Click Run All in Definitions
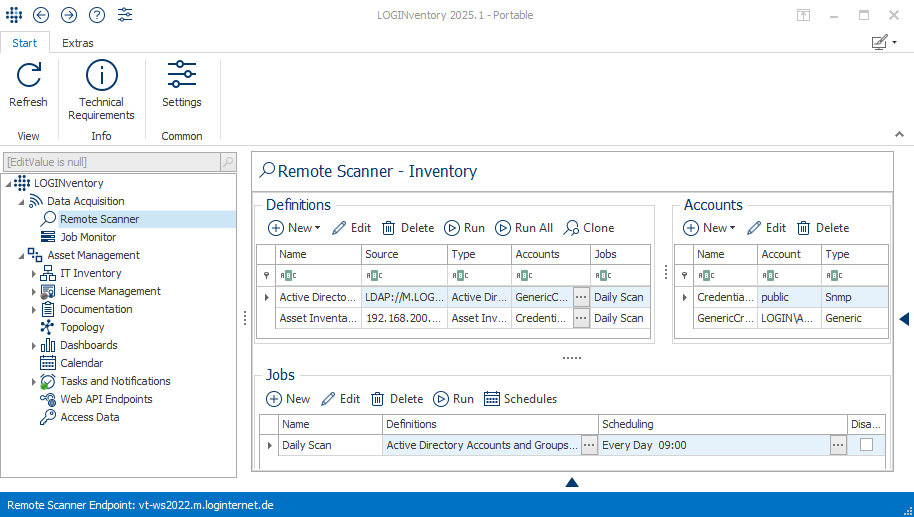The image size is (914, 517). pos(524,228)
